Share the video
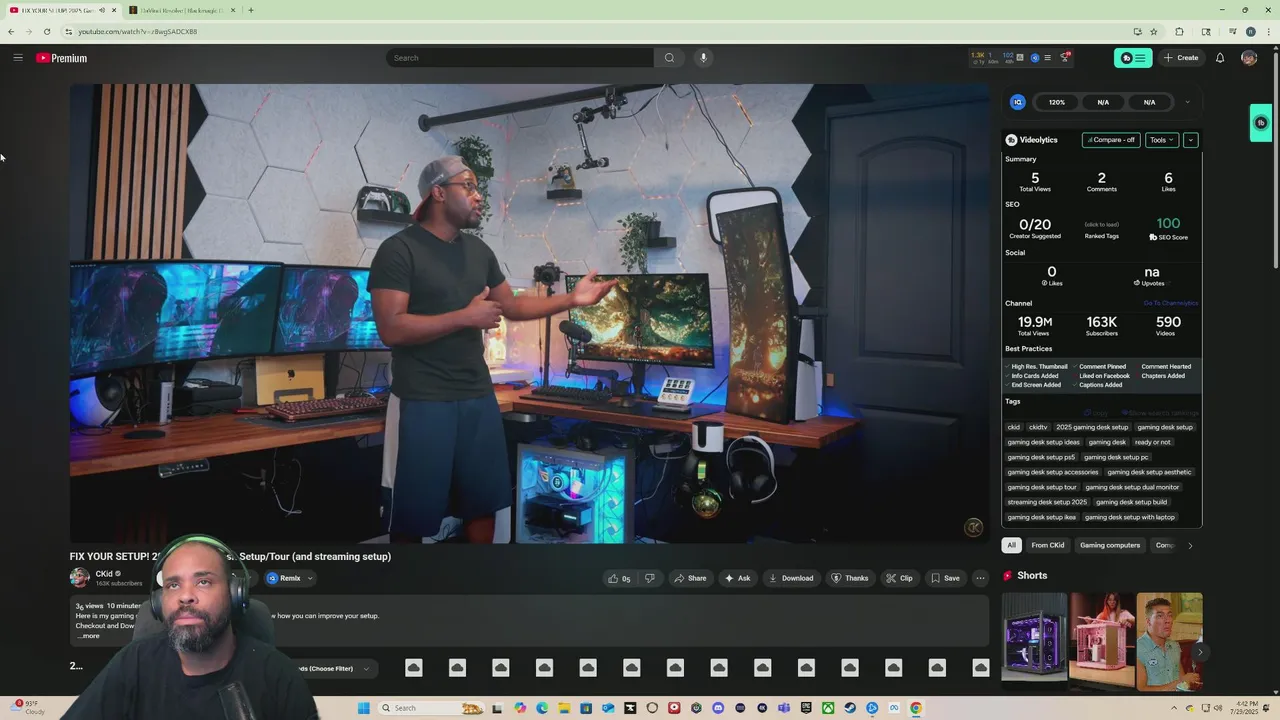Image resolution: width=1280 pixels, height=720 pixels. (x=690, y=578)
